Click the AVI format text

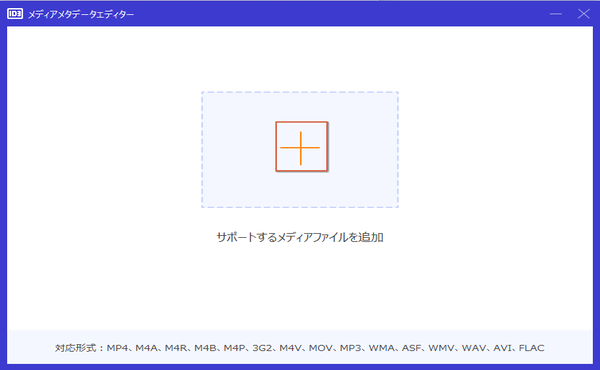click(502, 348)
